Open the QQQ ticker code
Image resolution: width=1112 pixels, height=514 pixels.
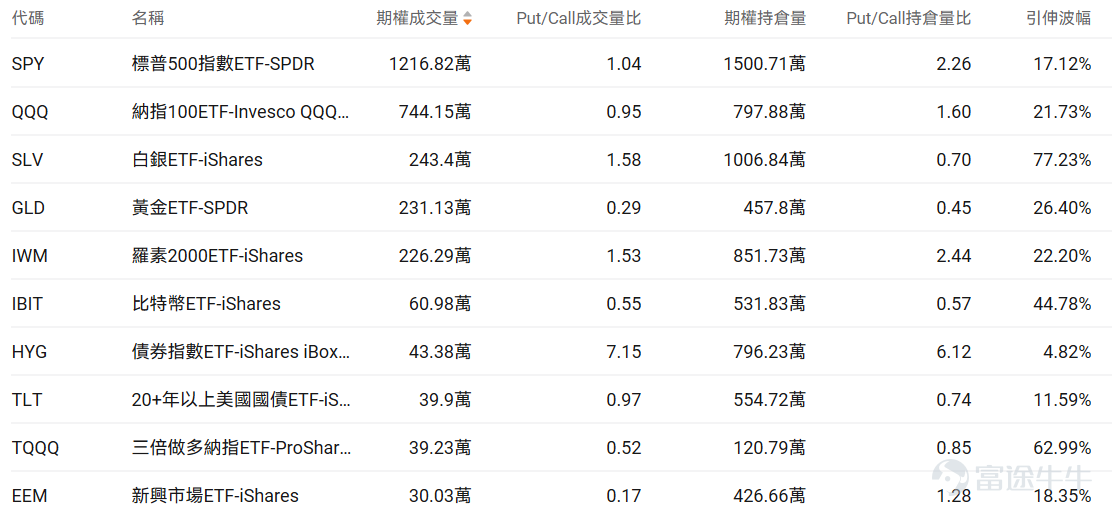coord(30,112)
